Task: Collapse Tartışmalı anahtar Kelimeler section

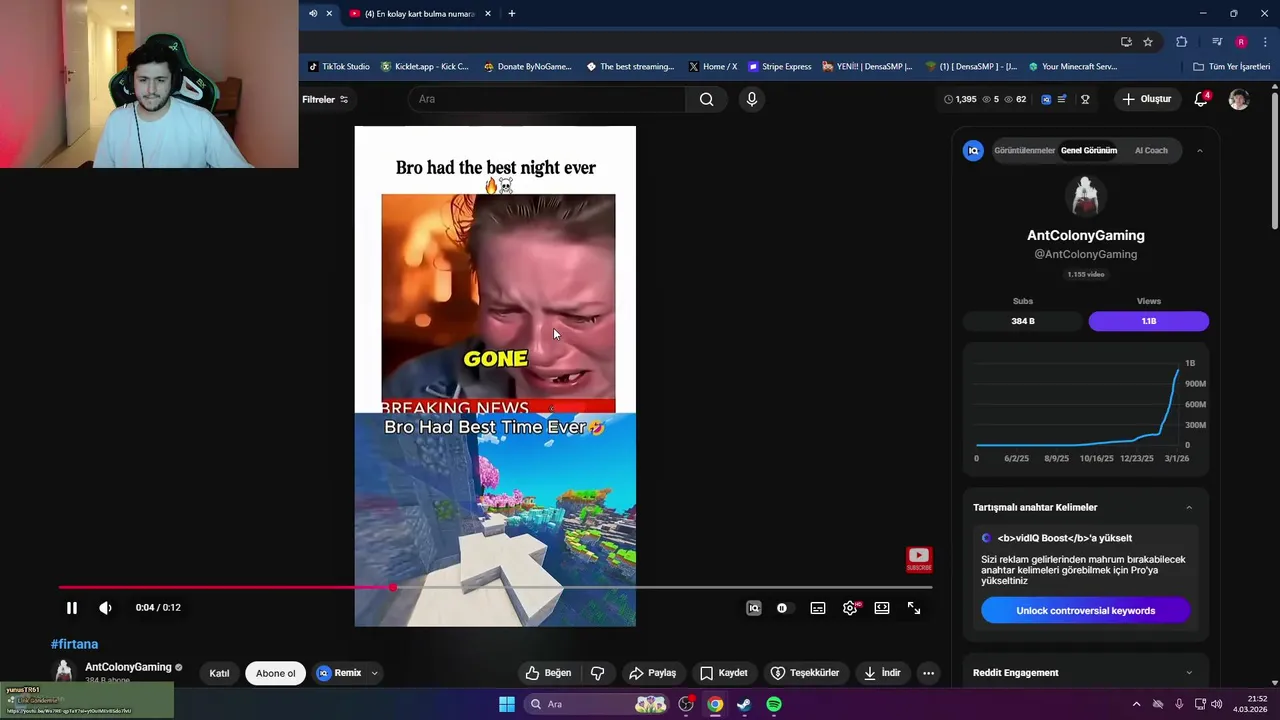Action: pos(1189,507)
